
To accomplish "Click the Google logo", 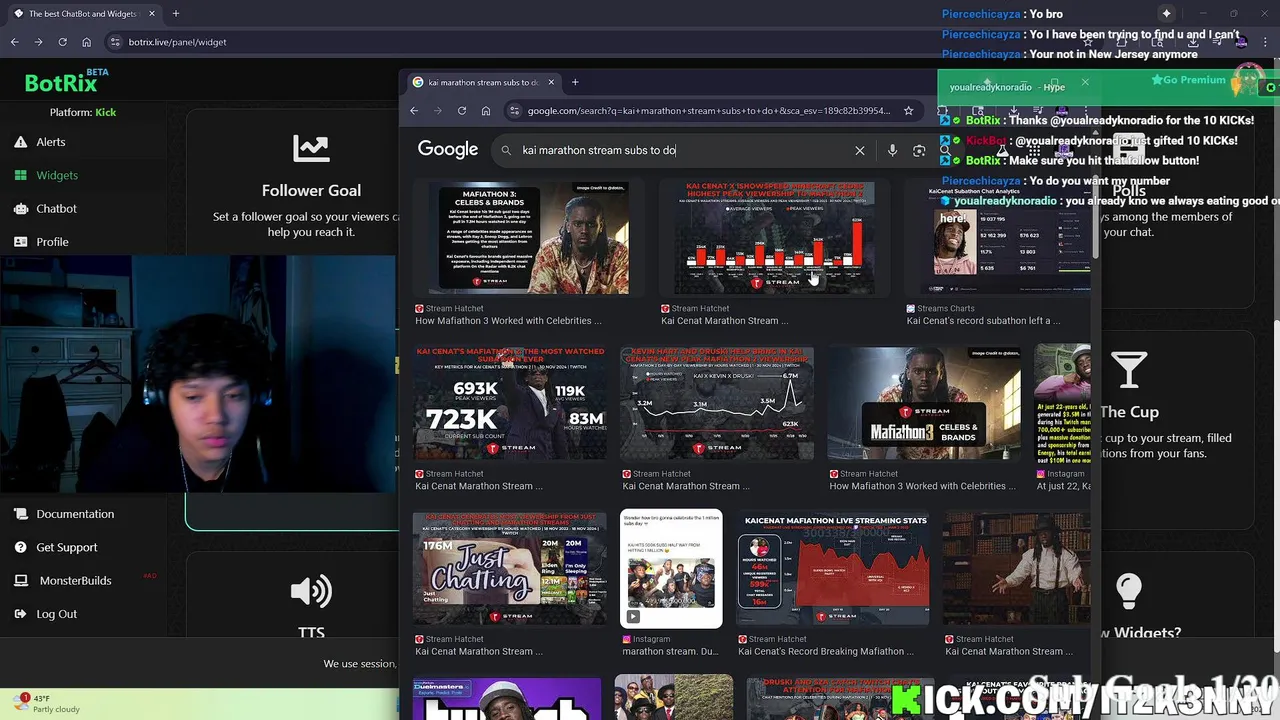I will pos(447,150).
